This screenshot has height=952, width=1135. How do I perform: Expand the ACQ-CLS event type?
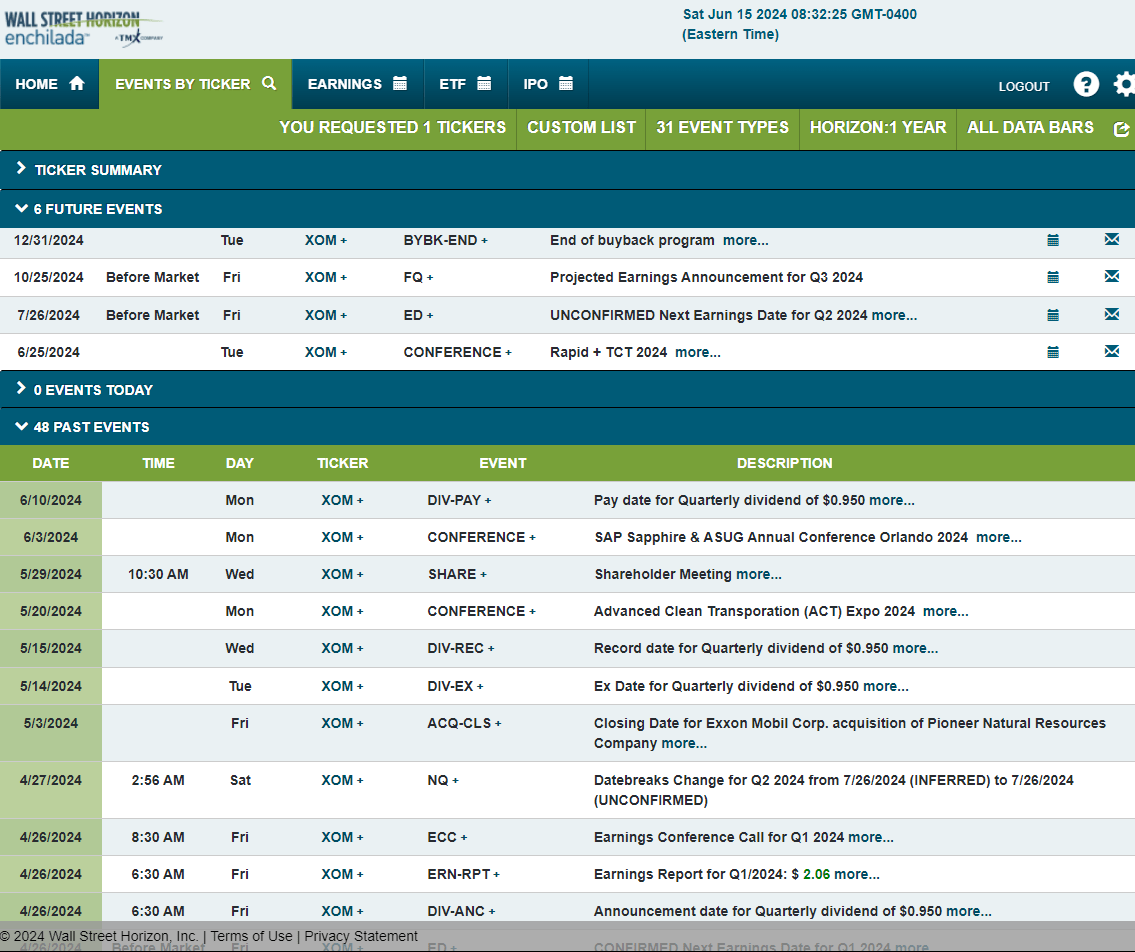pos(498,723)
